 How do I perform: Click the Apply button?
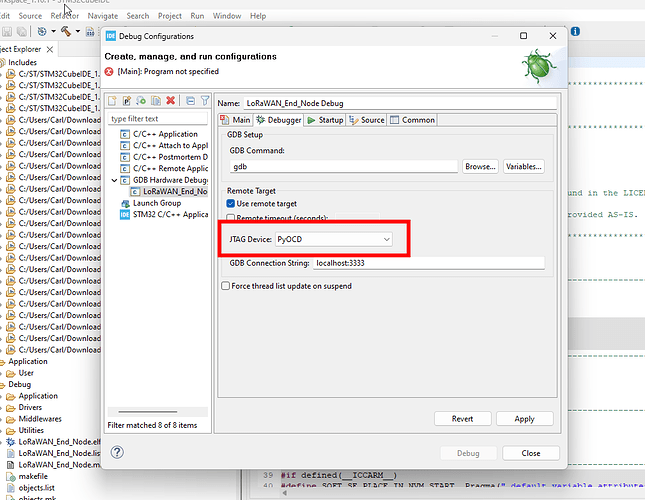click(x=524, y=419)
